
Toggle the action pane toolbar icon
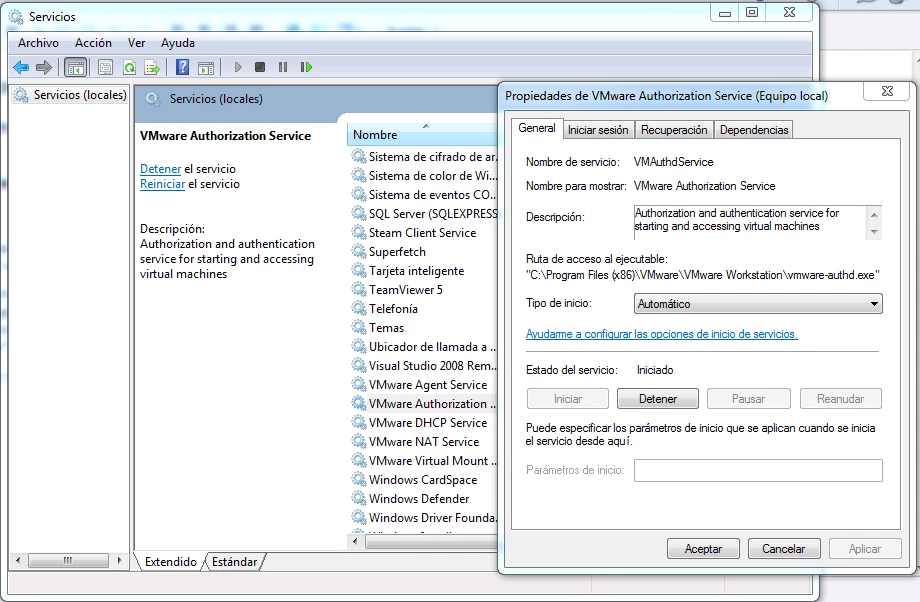pos(206,67)
